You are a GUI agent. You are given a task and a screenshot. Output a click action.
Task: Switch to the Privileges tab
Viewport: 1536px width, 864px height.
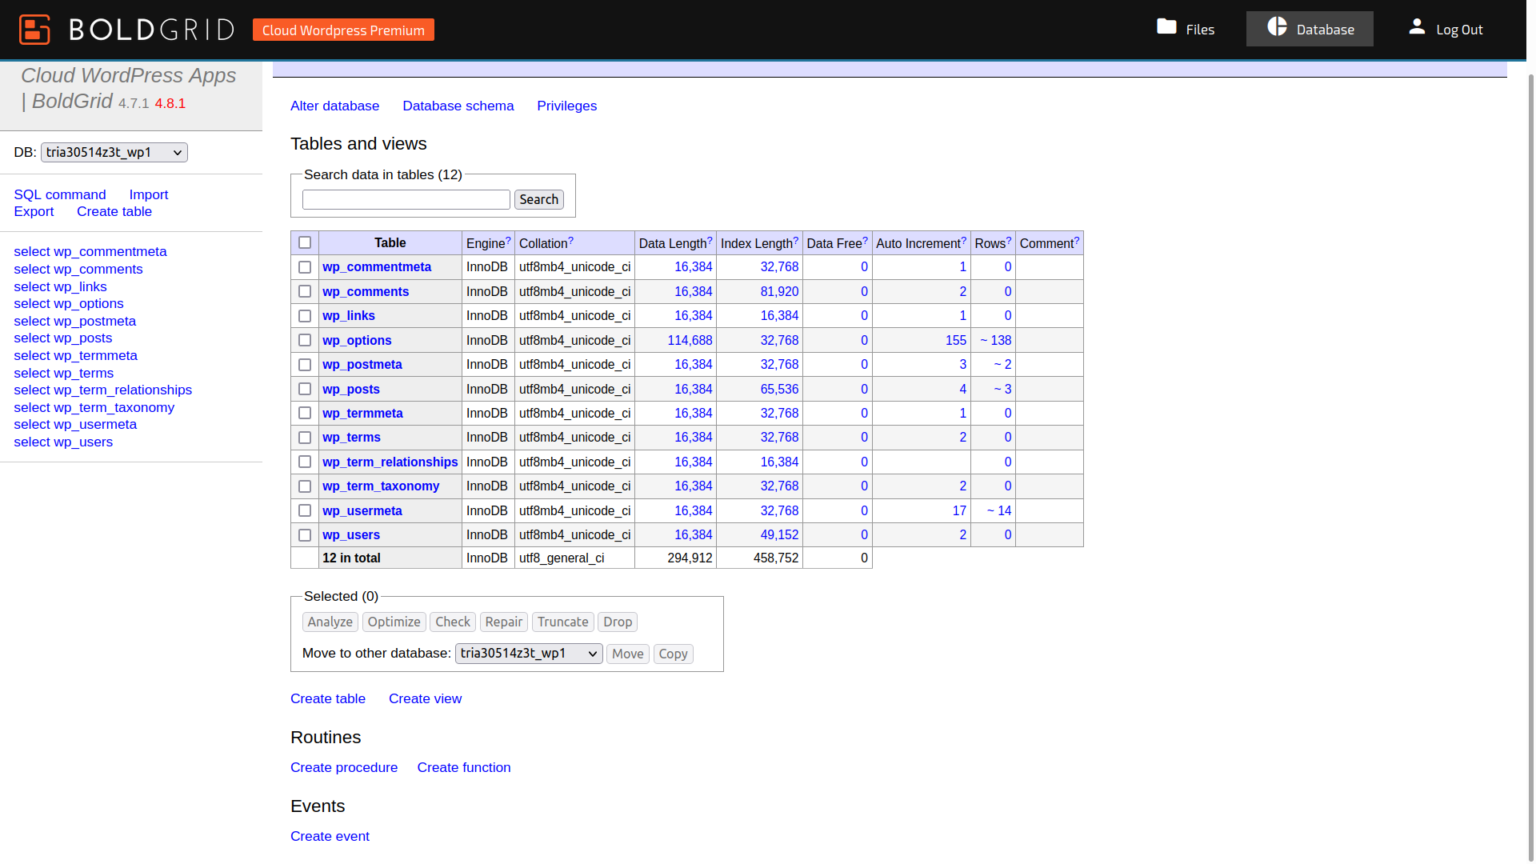pyautogui.click(x=566, y=105)
